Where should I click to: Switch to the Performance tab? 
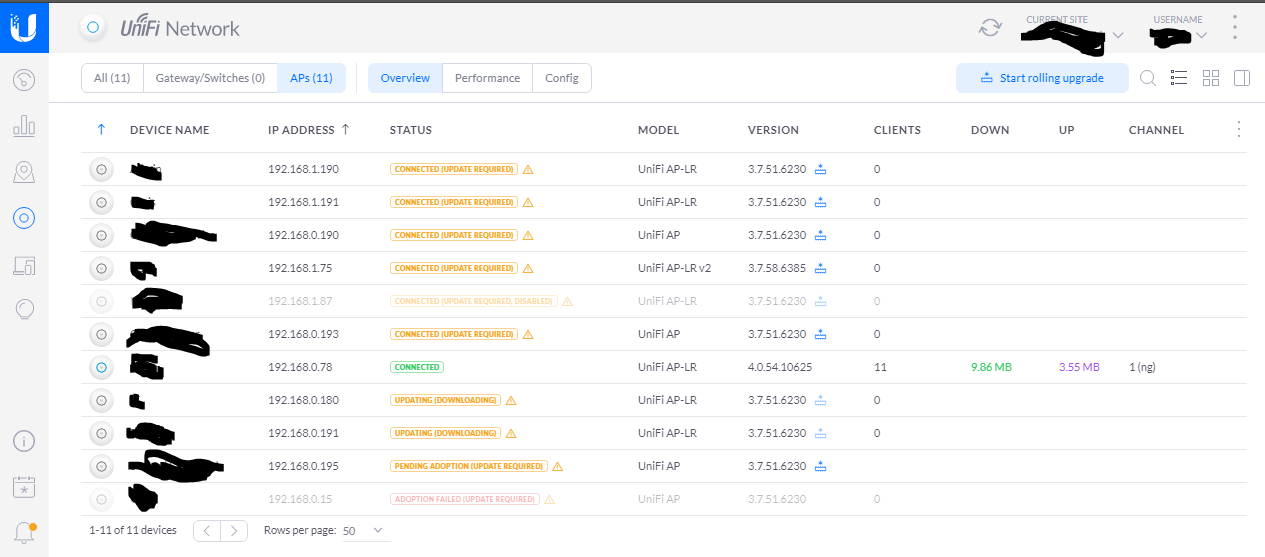(x=487, y=78)
